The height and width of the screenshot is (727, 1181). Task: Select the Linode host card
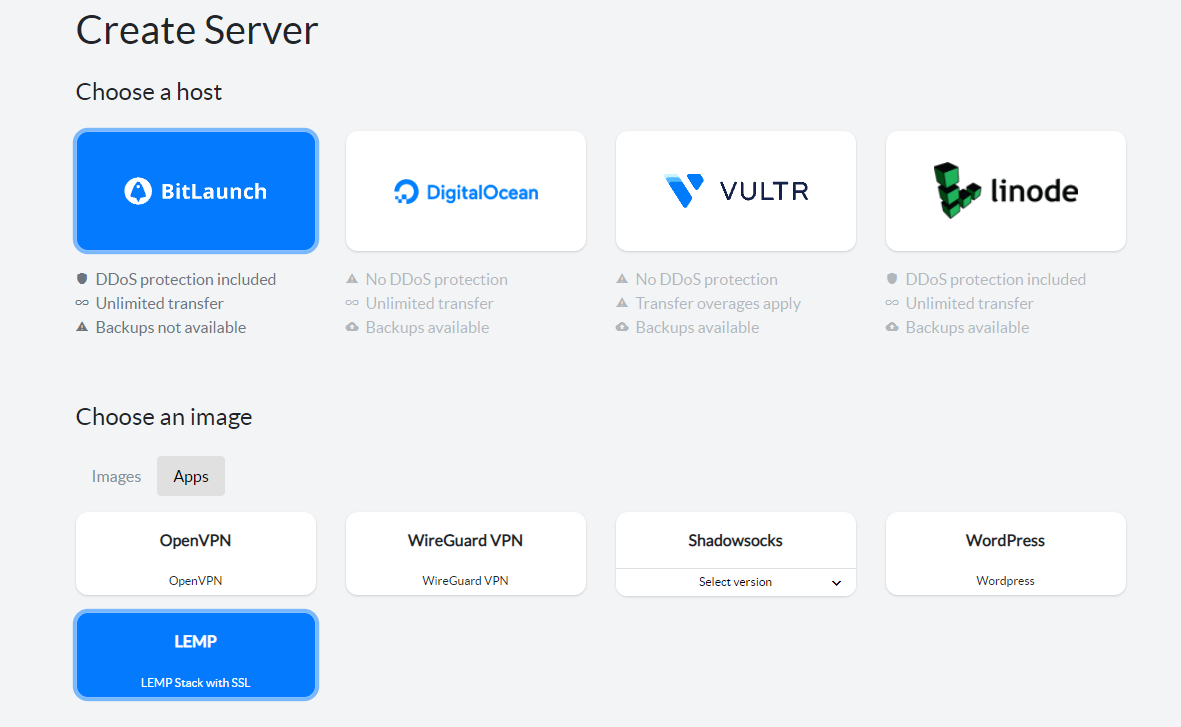point(1006,191)
